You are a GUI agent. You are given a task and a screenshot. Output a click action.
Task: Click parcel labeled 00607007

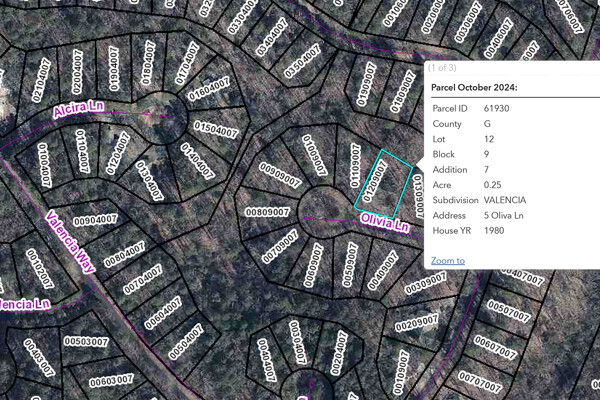pos(495,348)
